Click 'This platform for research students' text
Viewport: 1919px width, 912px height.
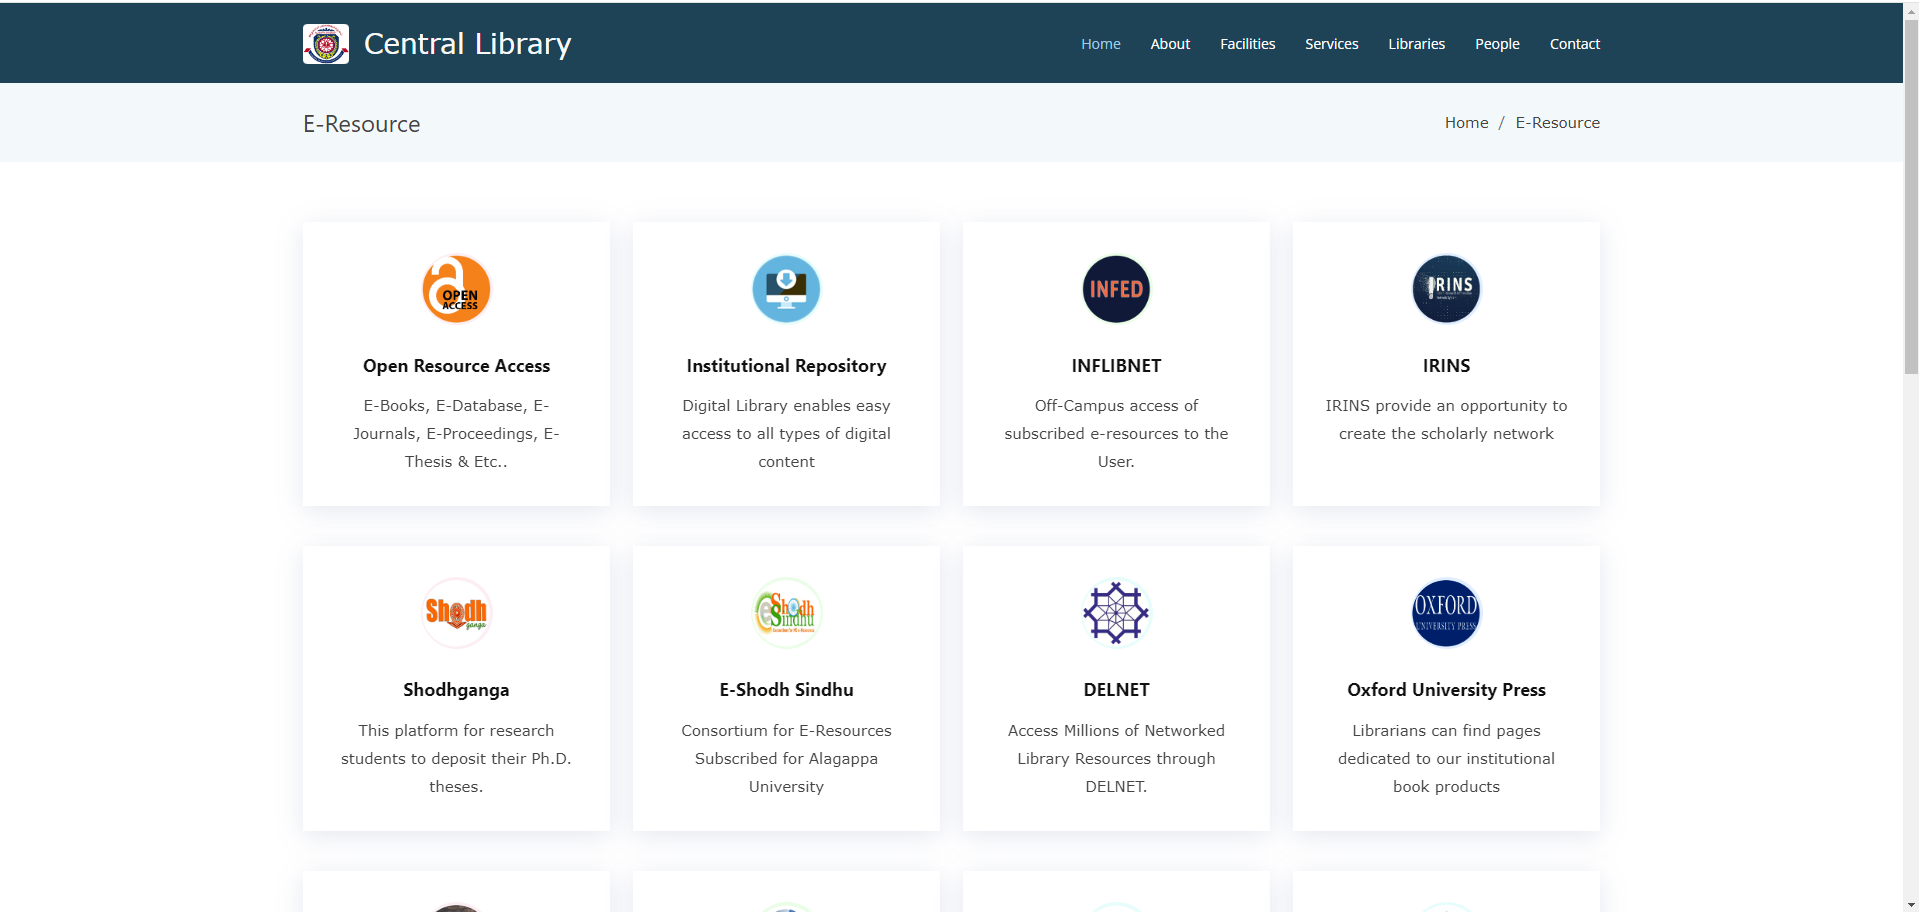click(456, 758)
